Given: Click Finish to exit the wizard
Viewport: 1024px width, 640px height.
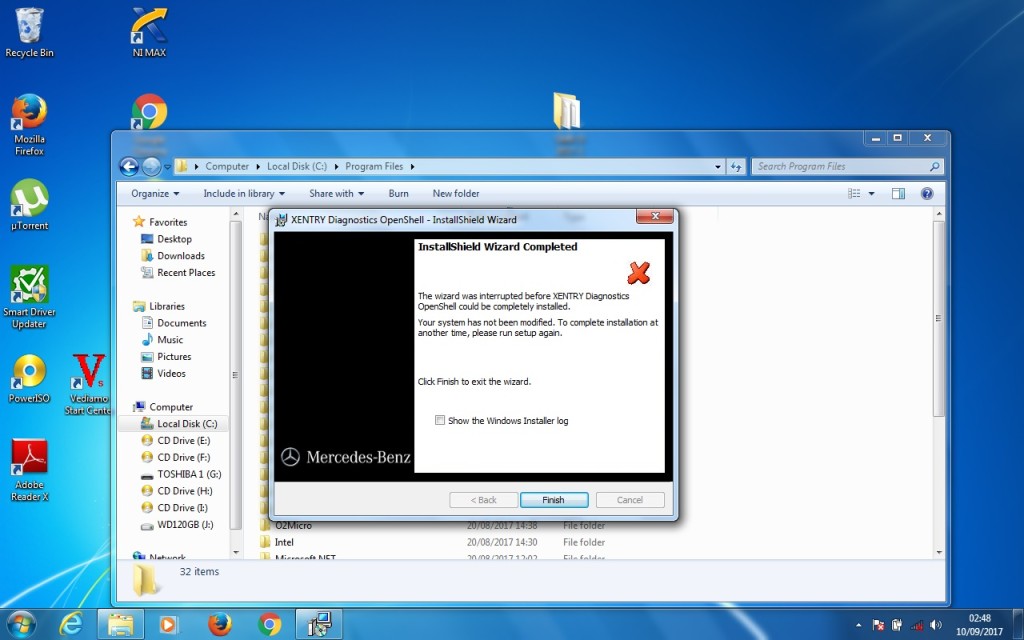Looking at the screenshot, I should tap(553, 500).
